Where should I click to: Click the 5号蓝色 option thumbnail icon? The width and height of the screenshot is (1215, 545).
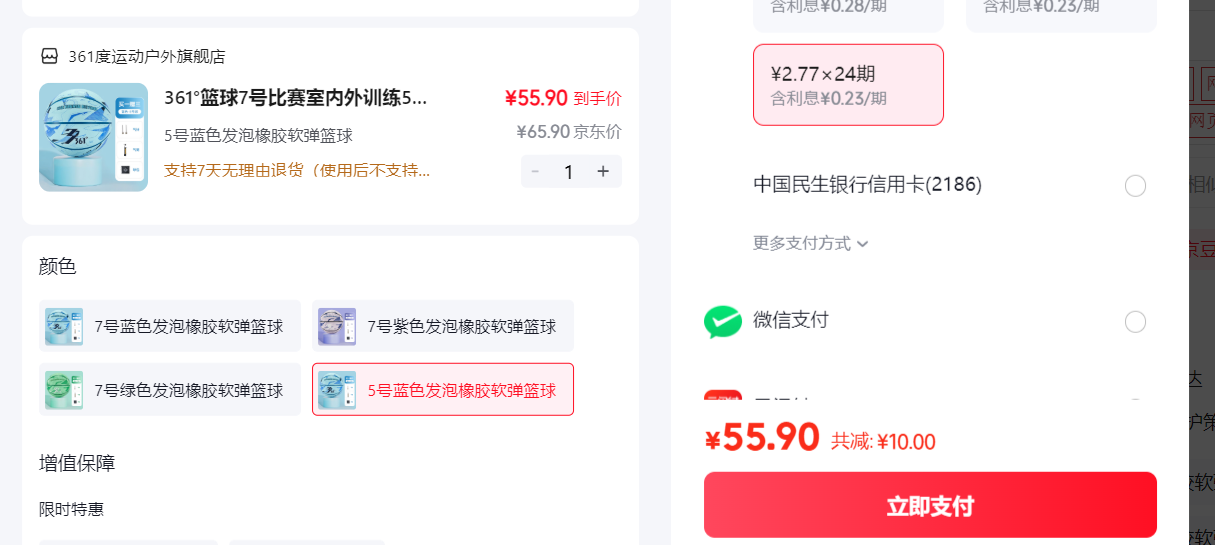(337, 390)
